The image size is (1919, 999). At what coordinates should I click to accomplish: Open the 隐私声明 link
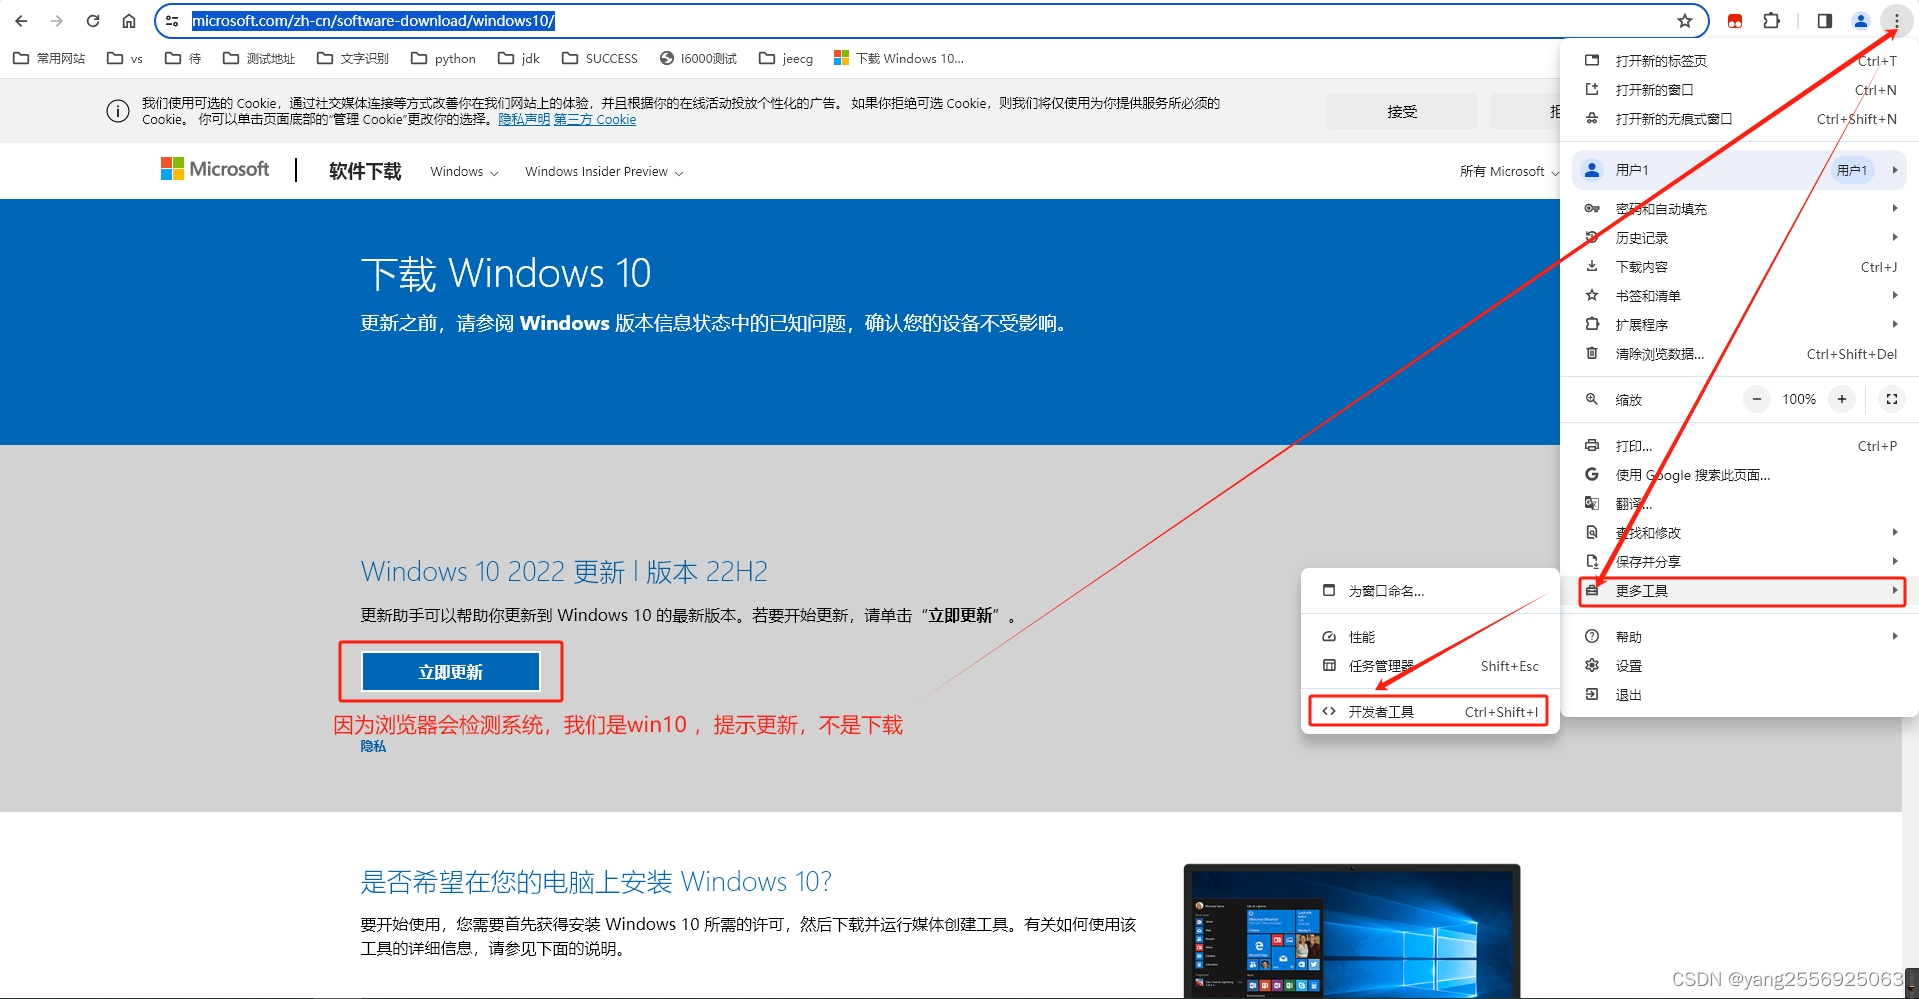524,119
